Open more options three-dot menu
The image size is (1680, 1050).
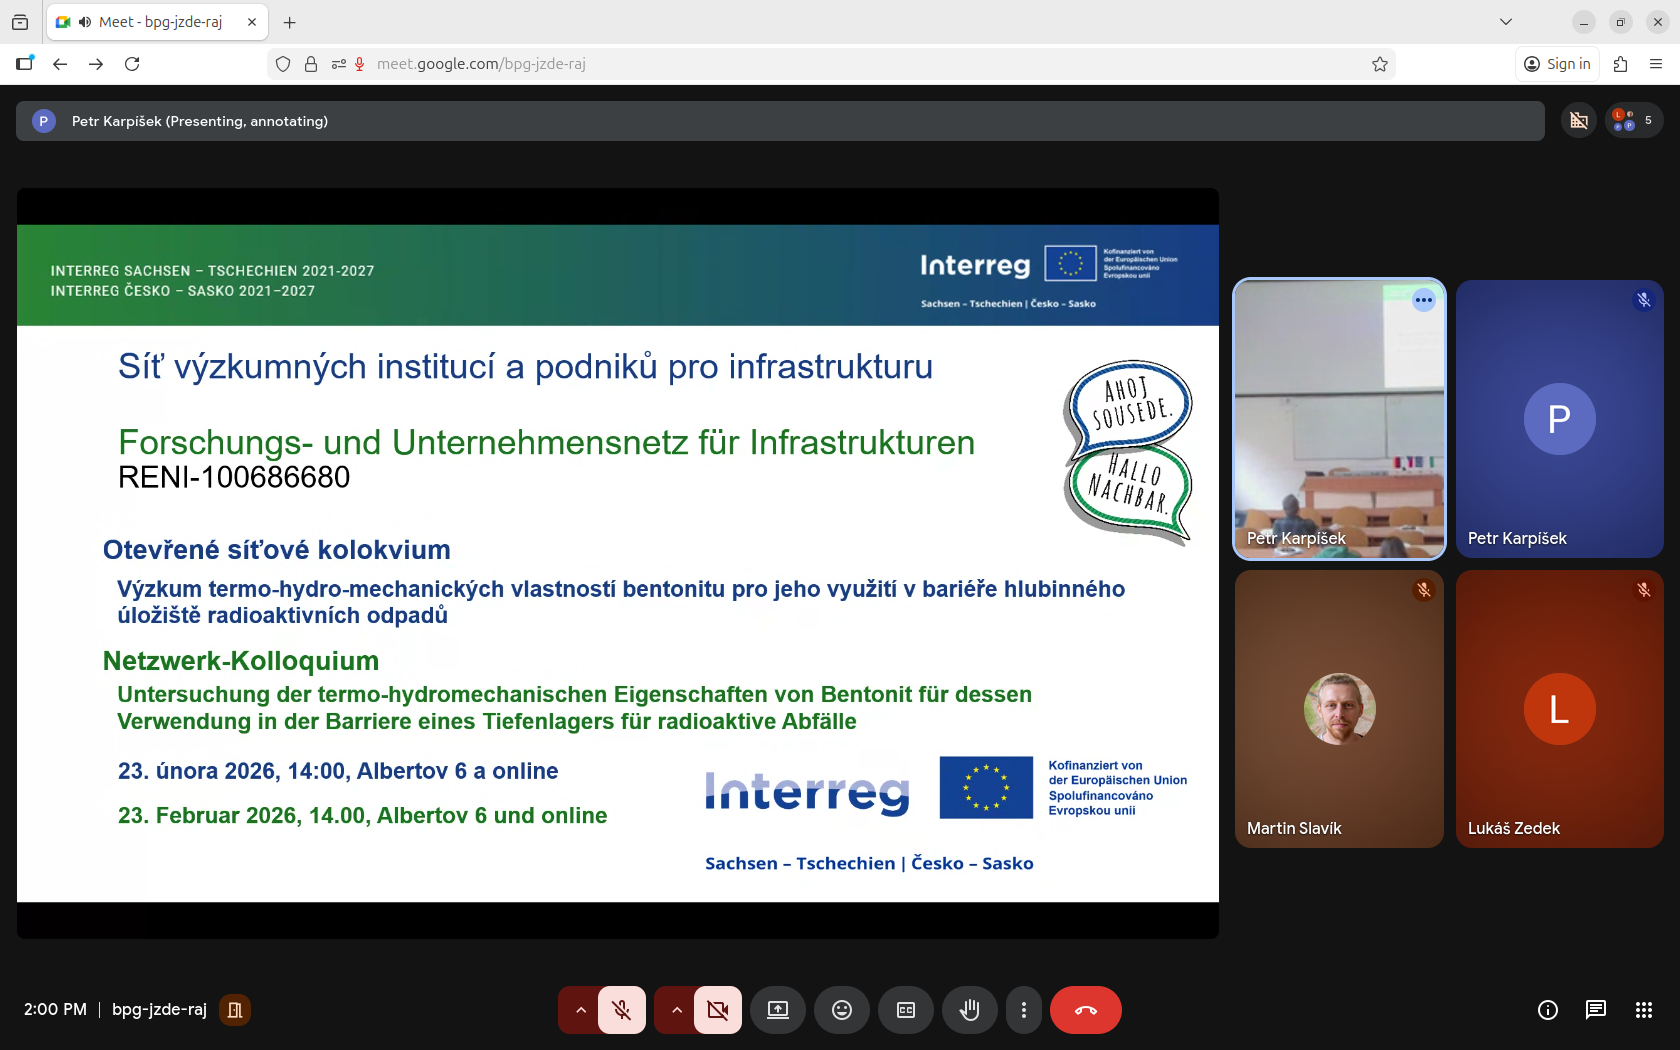pyautogui.click(x=1023, y=1010)
